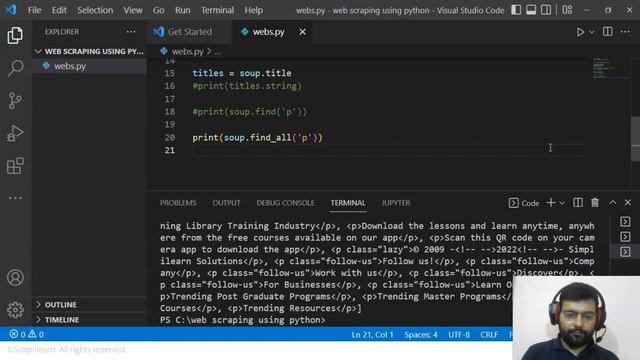Click the editor vertical scrollbar
The height and width of the screenshot is (360, 640).
pos(635,139)
